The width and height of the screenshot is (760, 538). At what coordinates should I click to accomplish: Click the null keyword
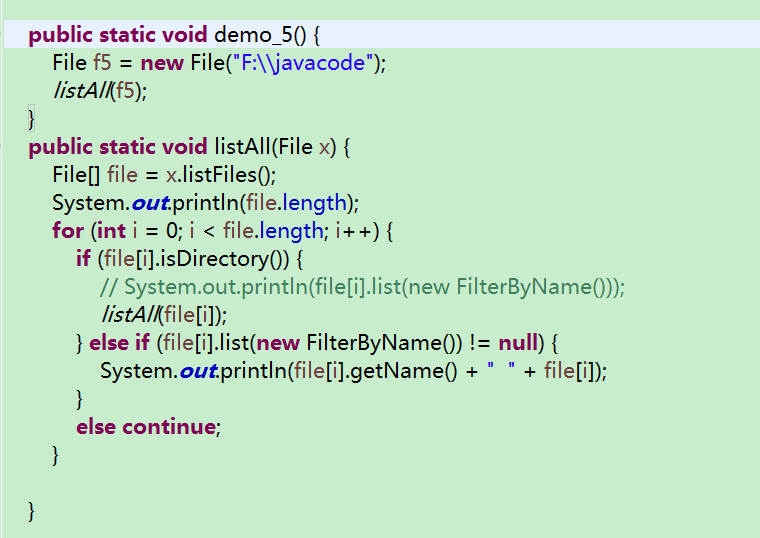518,343
